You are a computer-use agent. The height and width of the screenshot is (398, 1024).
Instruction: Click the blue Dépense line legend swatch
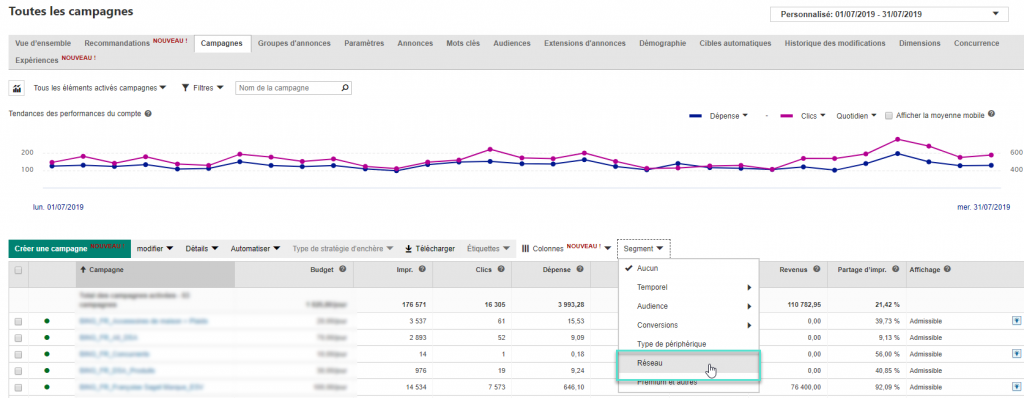point(697,116)
